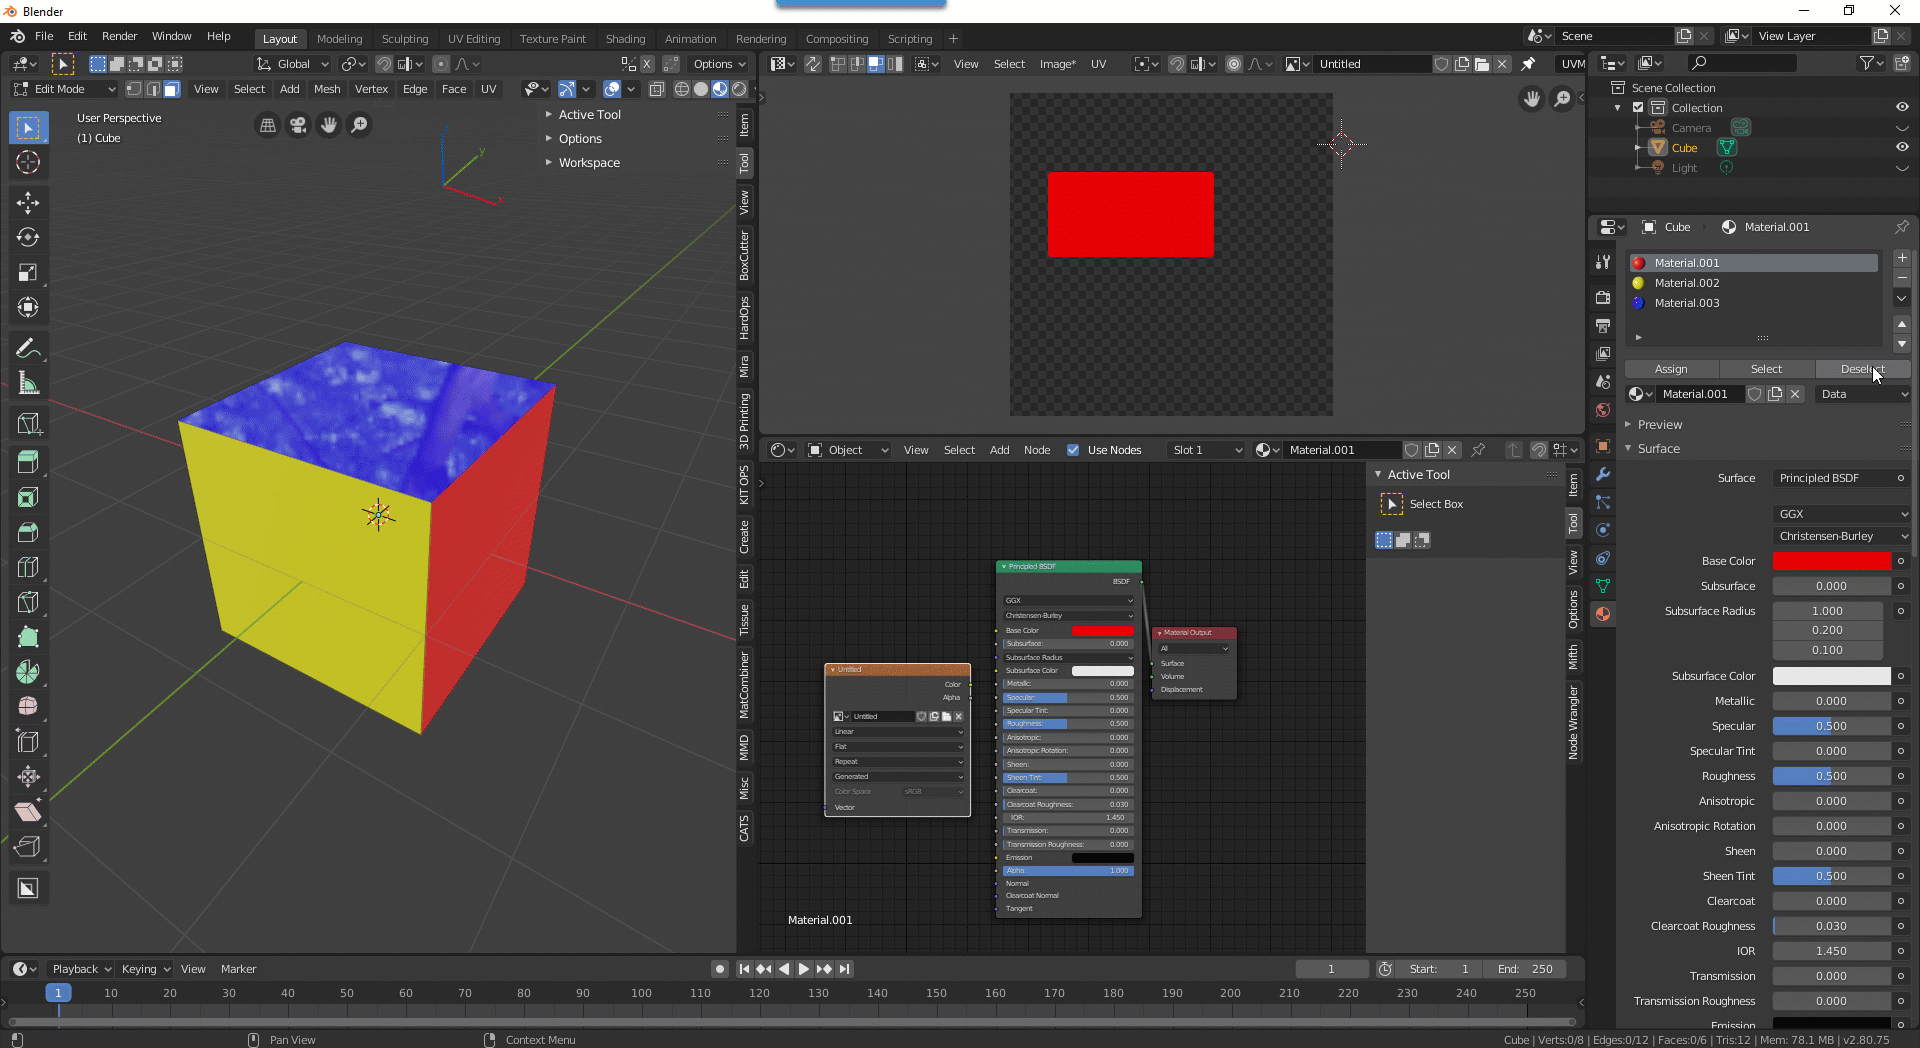This screenshot has width=1920, height=1048.
Task: Toggle the Use Nodes checkbox
Action: click(1073, 450)
